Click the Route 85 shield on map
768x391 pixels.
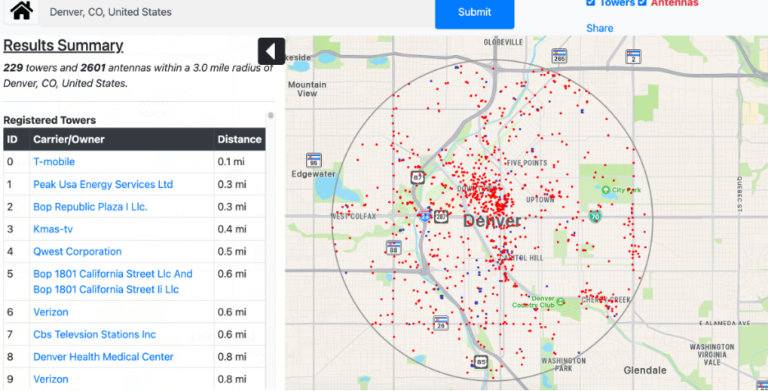click(x=480, y=362)
